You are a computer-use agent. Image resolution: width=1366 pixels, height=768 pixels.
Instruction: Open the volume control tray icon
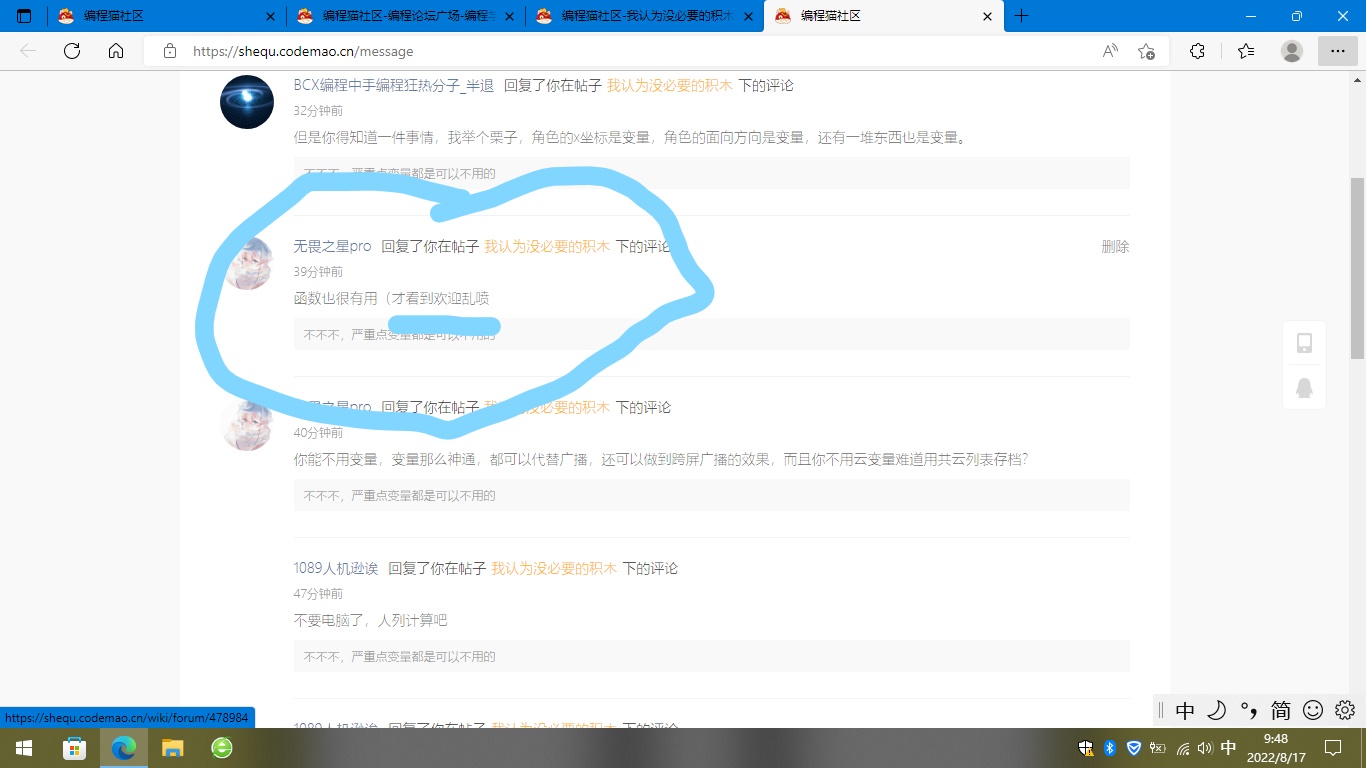tap(1205, 748)
